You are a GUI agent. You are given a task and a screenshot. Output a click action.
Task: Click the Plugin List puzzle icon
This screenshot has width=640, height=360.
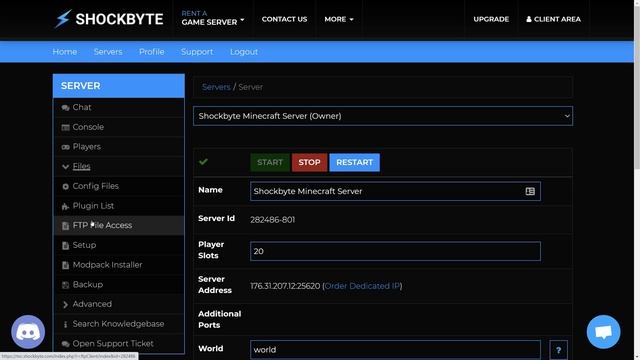click(x=65, y=206)
